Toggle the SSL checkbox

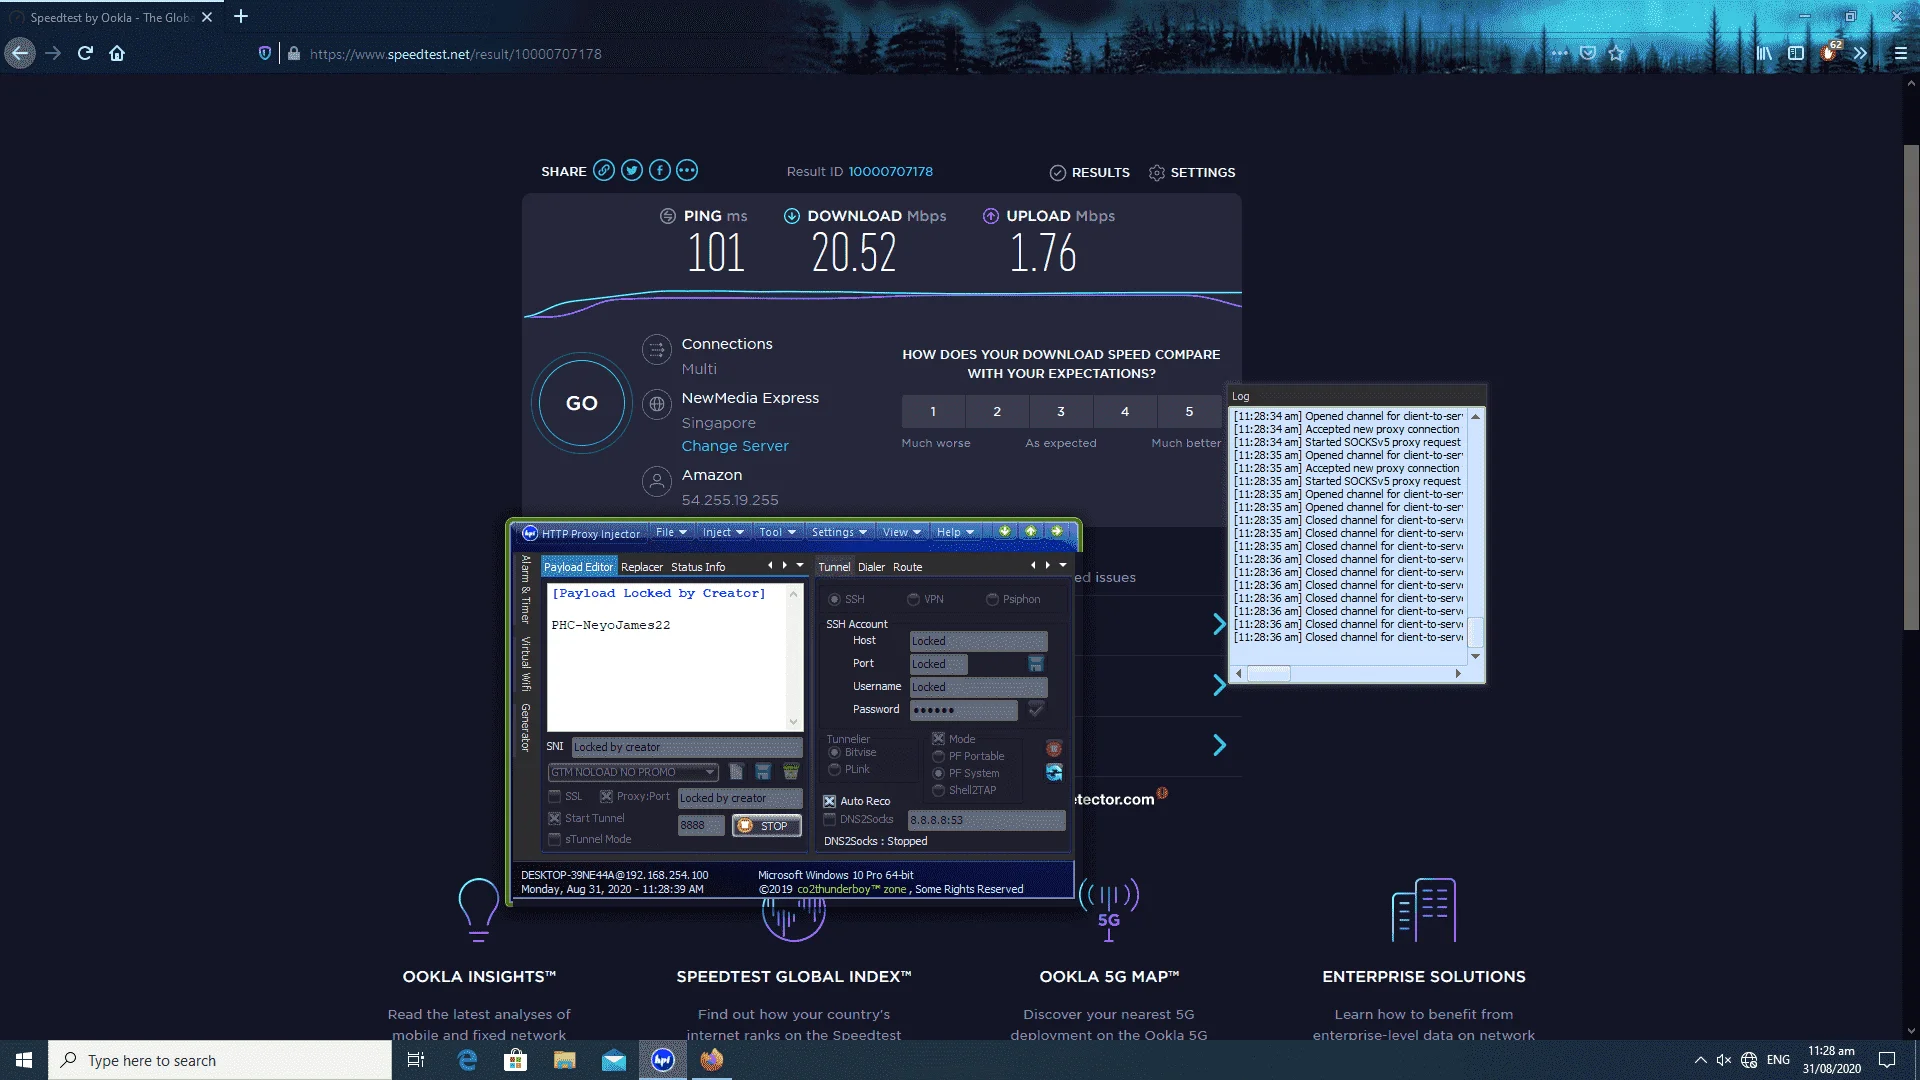pyautogui.click(x=554, y=797)
